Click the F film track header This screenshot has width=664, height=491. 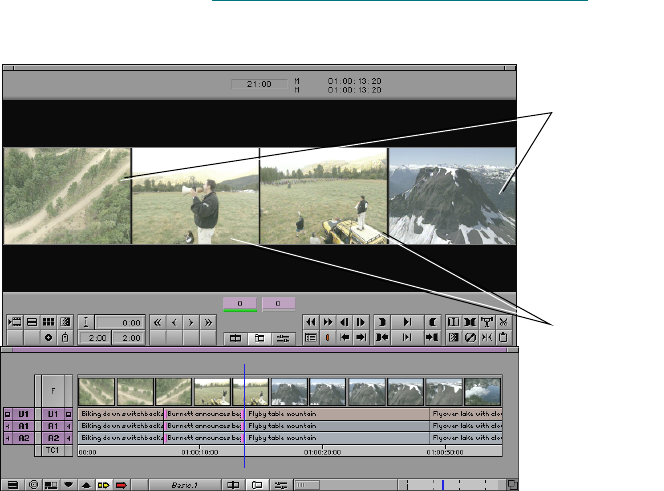pos(53,391)
